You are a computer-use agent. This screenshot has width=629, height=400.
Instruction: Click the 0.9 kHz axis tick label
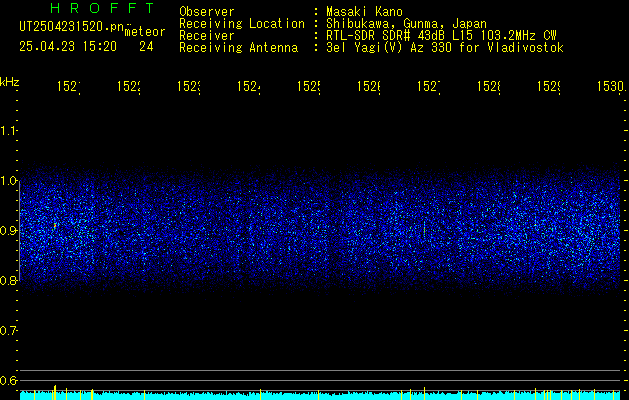pos(9,230)
